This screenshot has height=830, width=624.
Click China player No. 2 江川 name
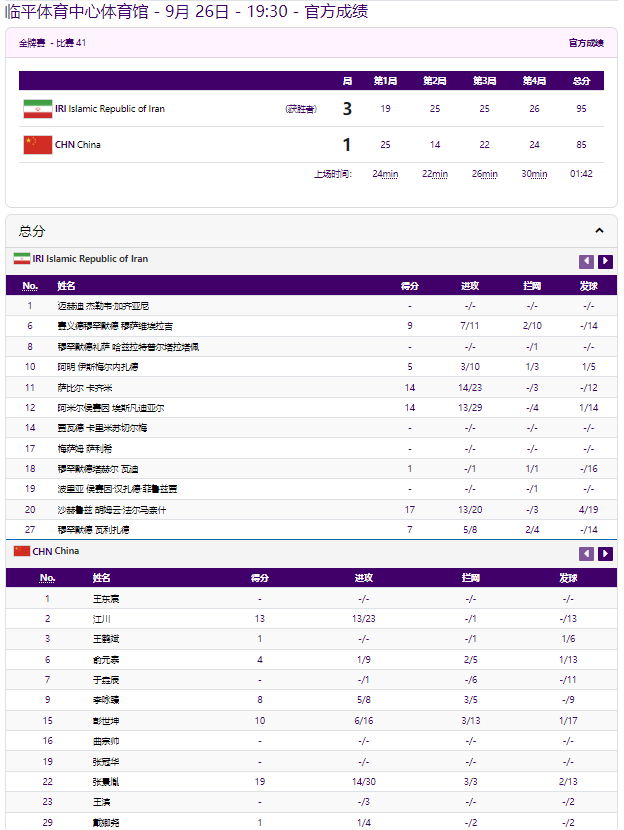(x=102, y=619)
